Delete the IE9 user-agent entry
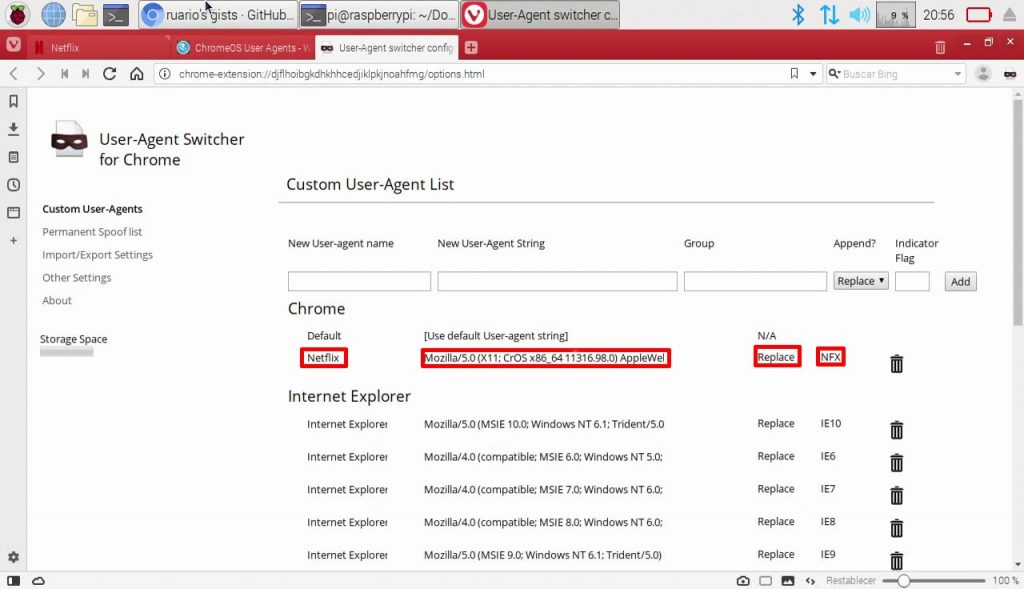Screen dimensions: 1024x589 click(x=897, y=560)
